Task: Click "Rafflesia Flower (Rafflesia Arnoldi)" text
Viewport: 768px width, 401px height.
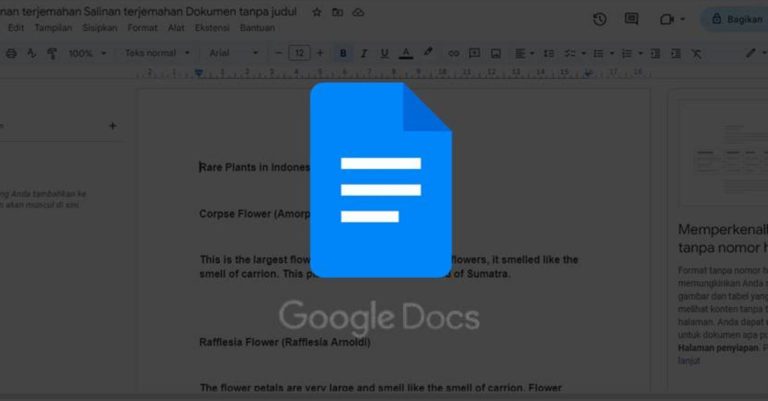Action: tap(285, 342)
